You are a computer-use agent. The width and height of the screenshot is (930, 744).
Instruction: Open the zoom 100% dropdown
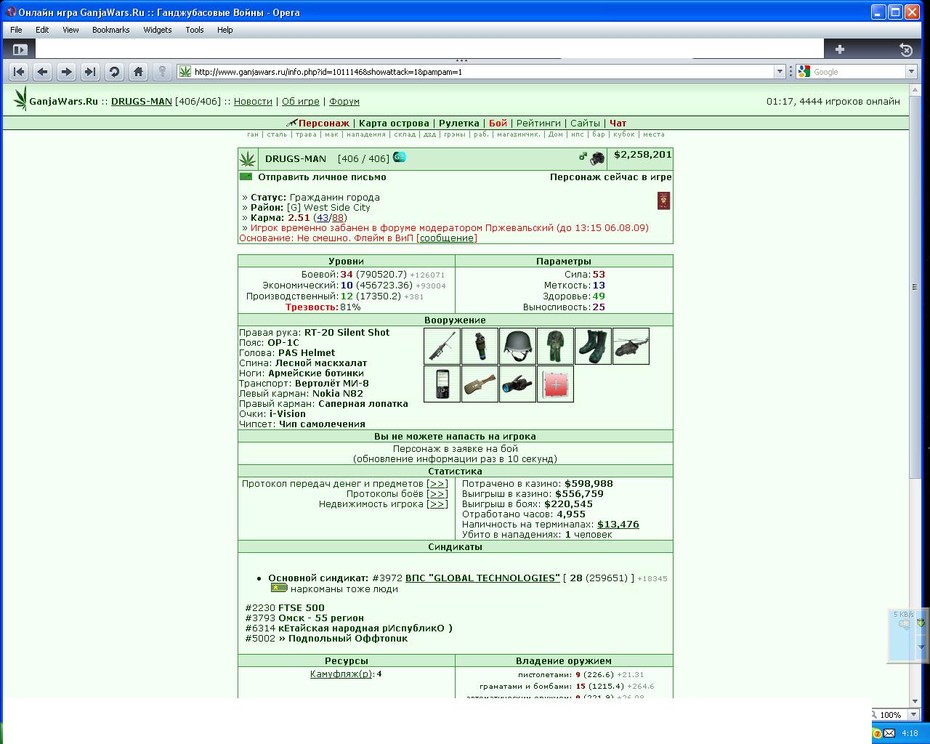tap(914, 715)
